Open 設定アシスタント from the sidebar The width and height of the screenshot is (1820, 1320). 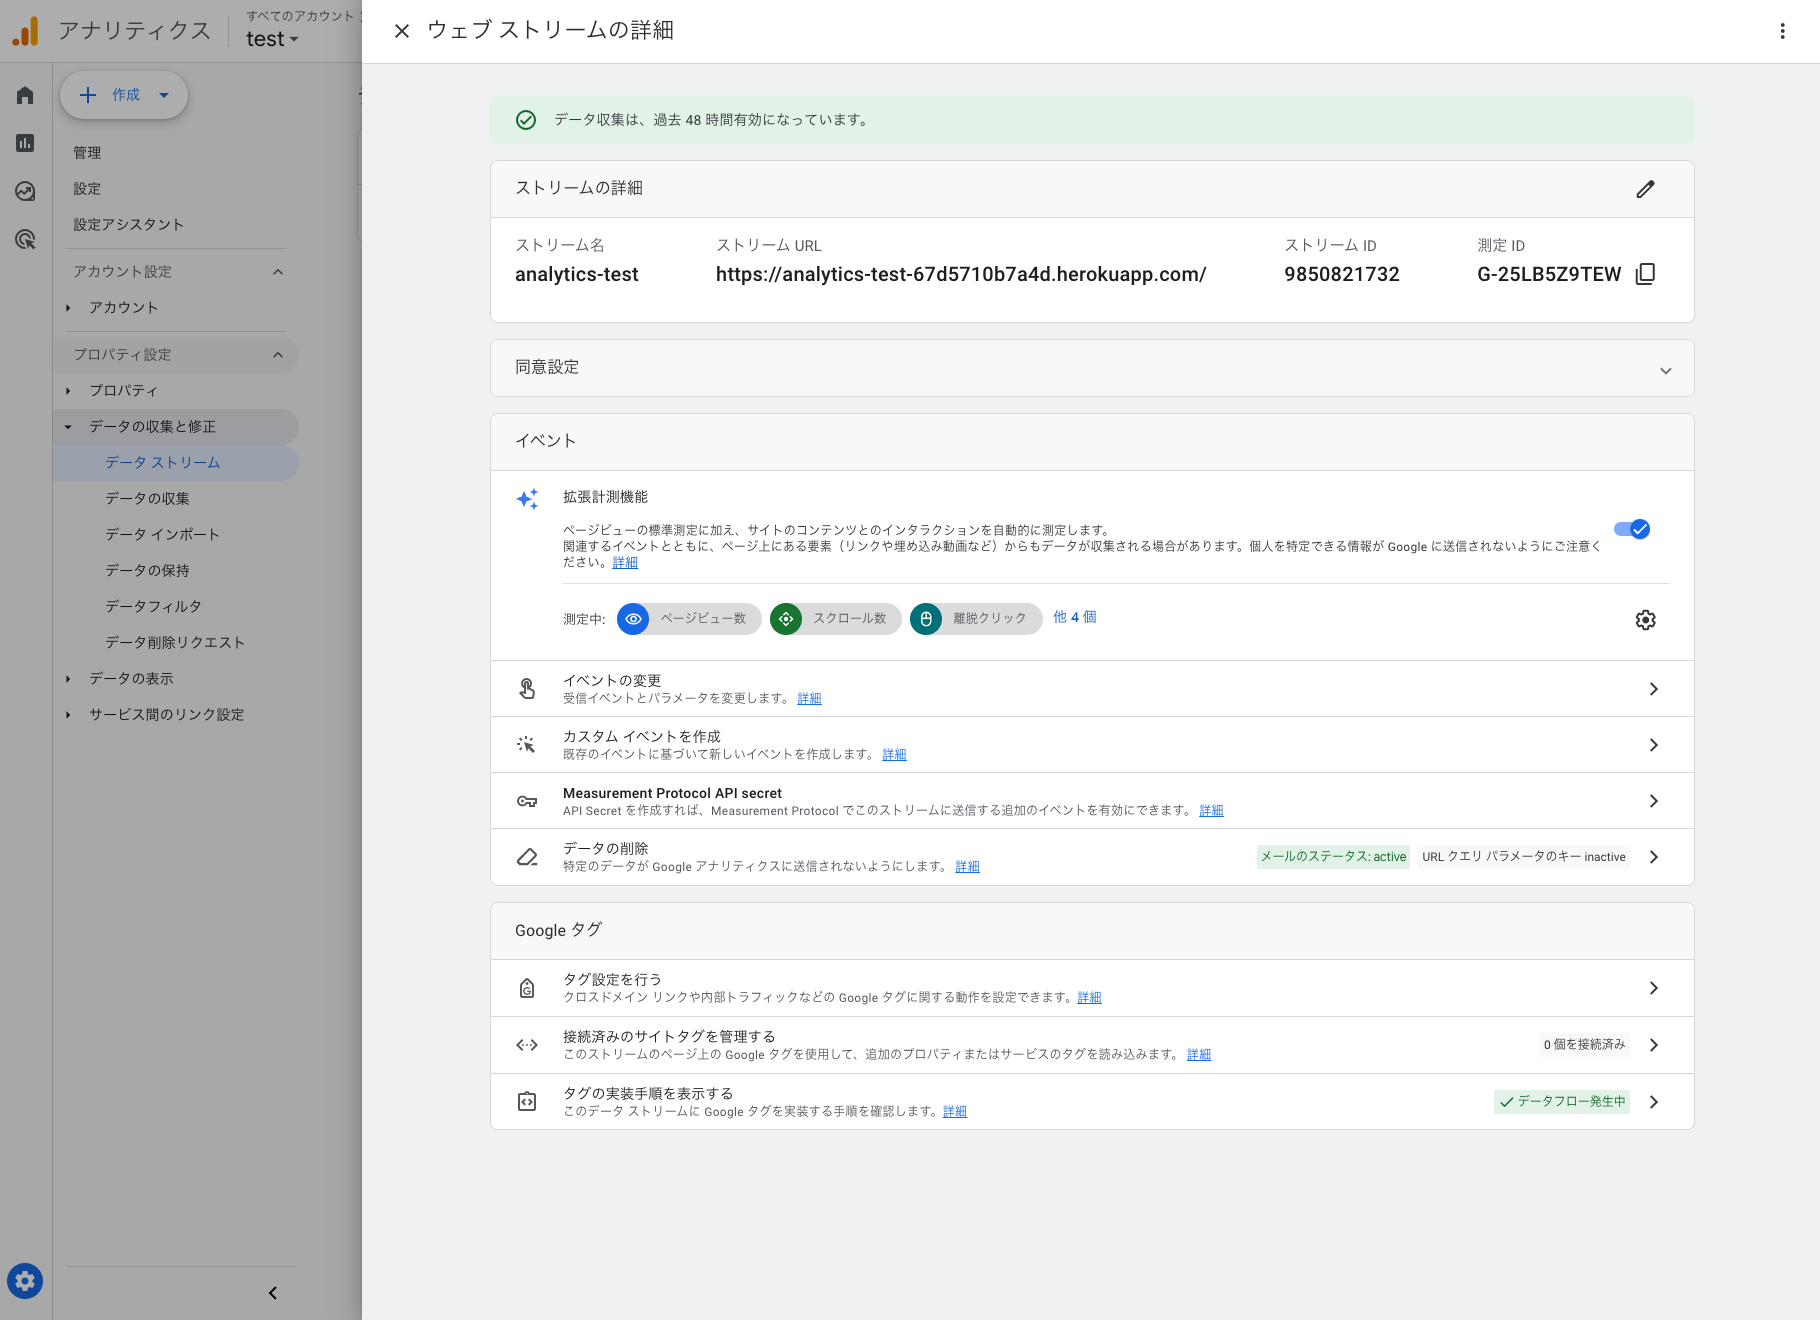coord(128,224)
